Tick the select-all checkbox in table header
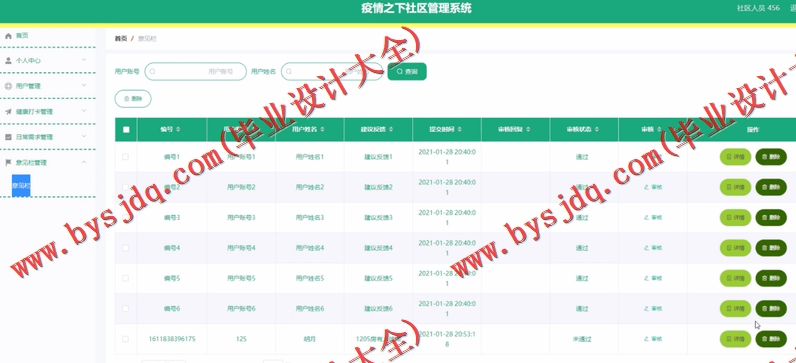The height and width of the screenshot is (363, 796). pos(126,130)
